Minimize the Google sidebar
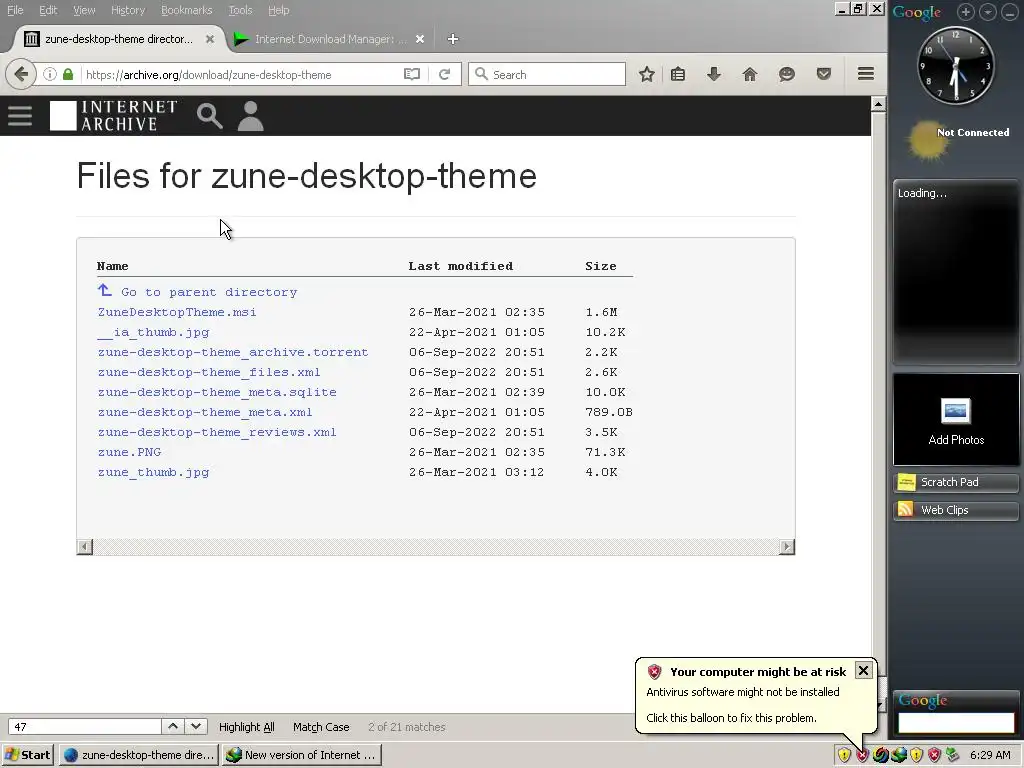The image size is (1024, 768). pos(1010,12)
